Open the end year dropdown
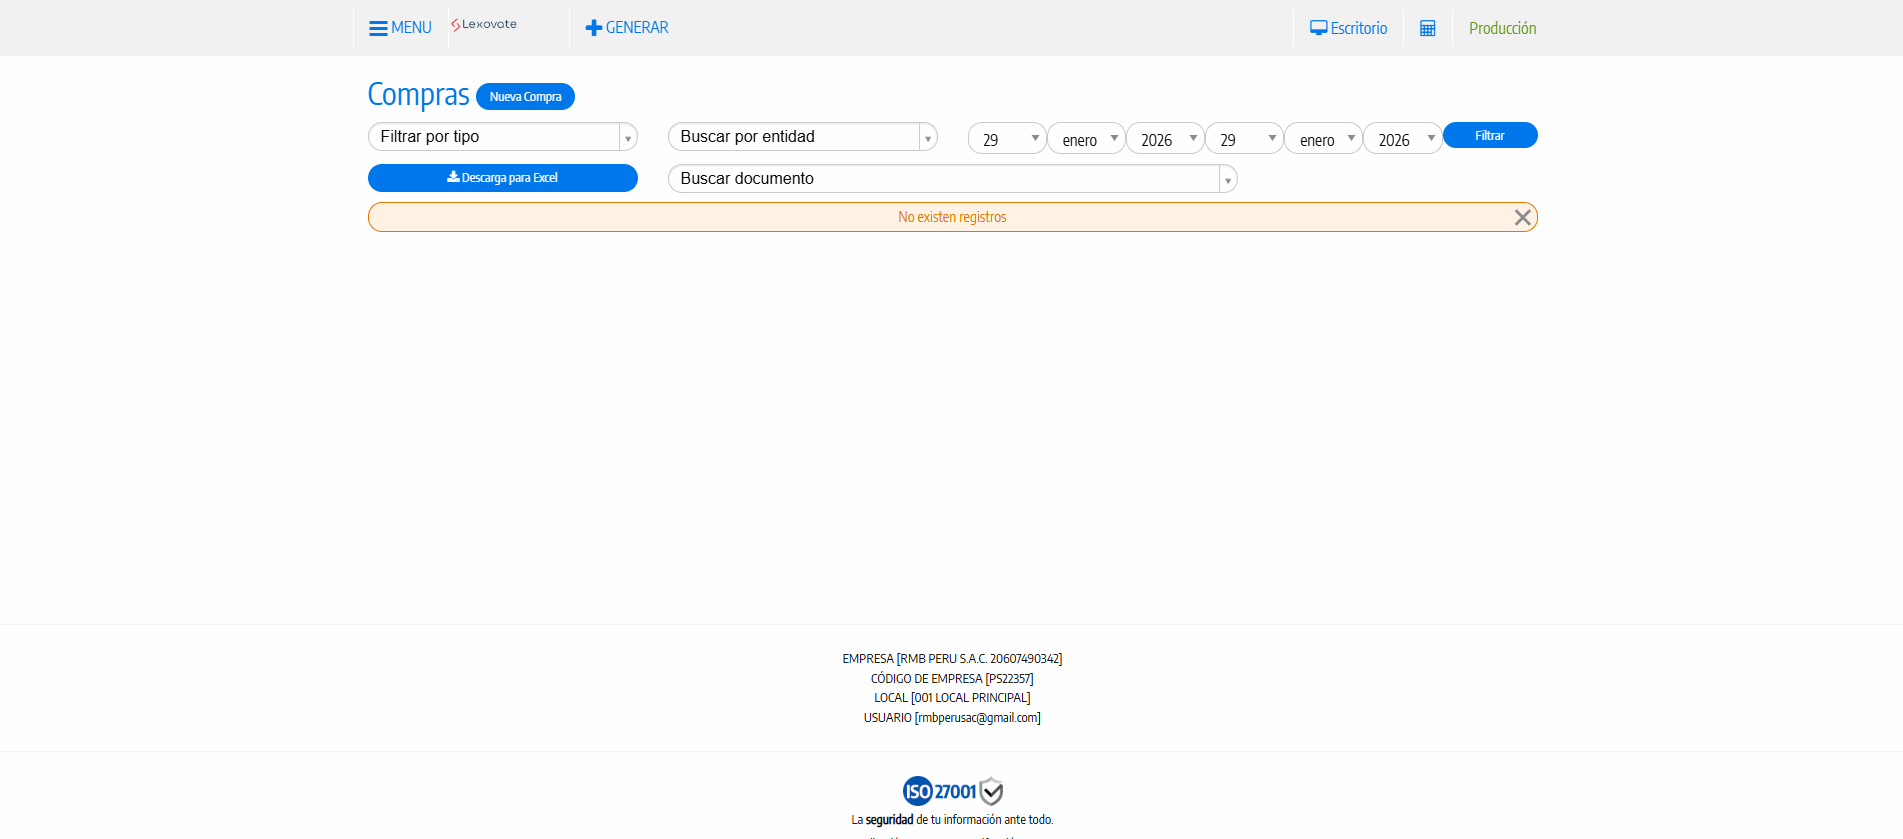1903x839 pixels. pyautogui.click(x=1402, y=139)
